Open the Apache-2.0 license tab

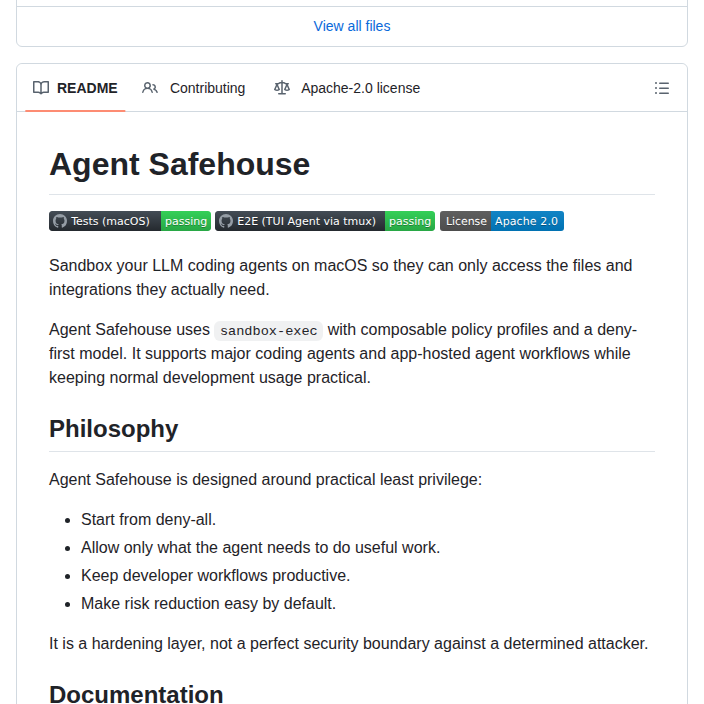(347, 88)
